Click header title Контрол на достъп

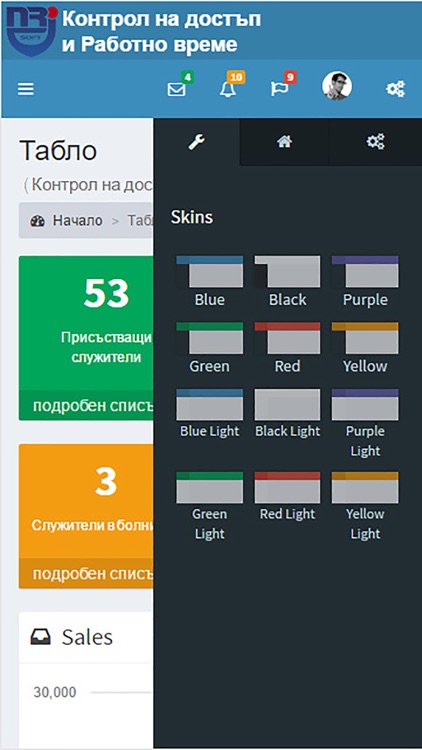162,20
